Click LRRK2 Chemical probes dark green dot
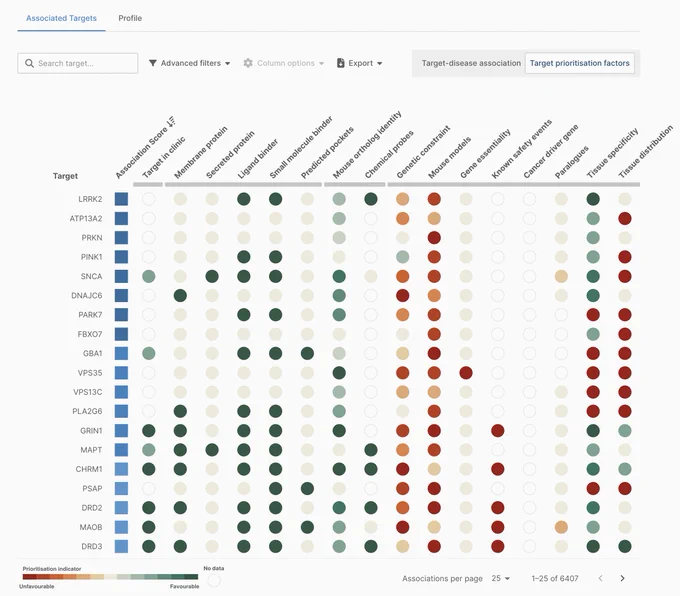680x596 pixels. click(x=371, y=199)
